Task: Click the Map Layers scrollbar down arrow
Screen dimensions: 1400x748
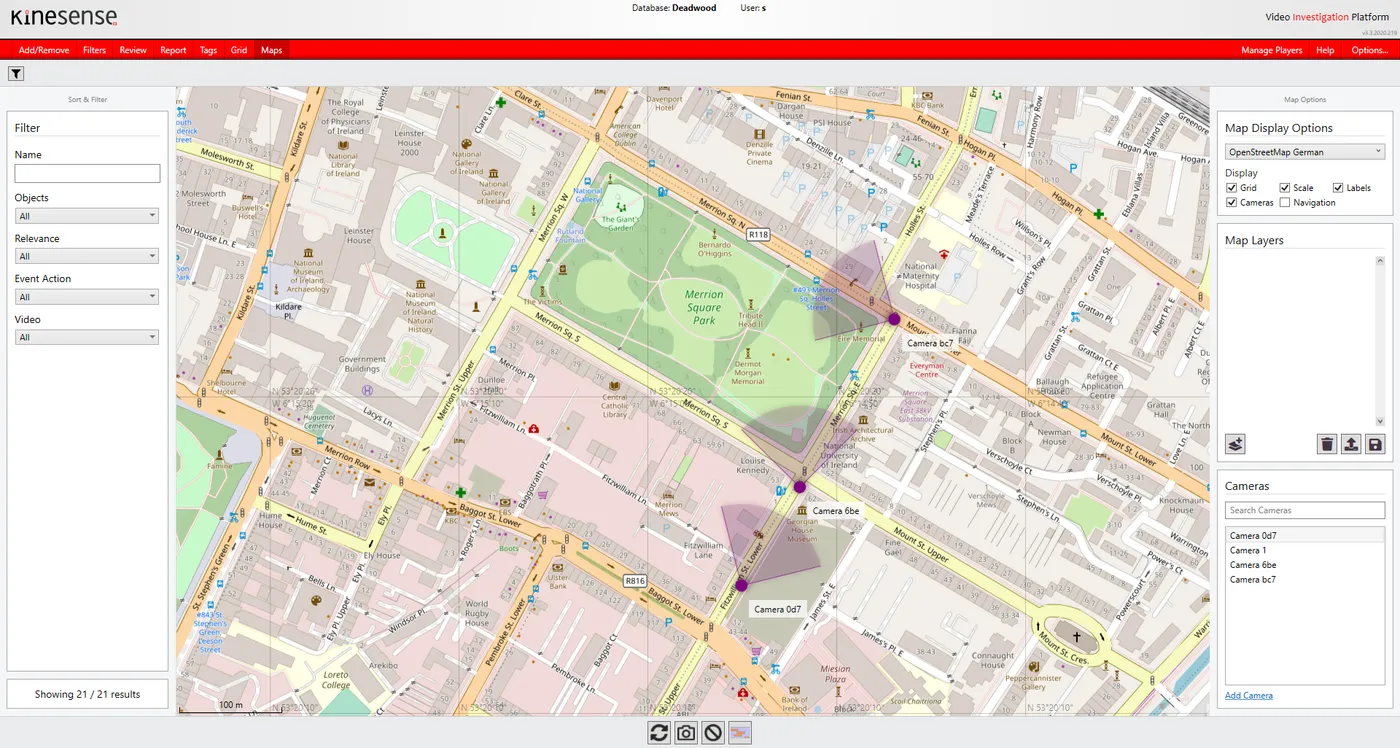Action: coord(1381,421)
